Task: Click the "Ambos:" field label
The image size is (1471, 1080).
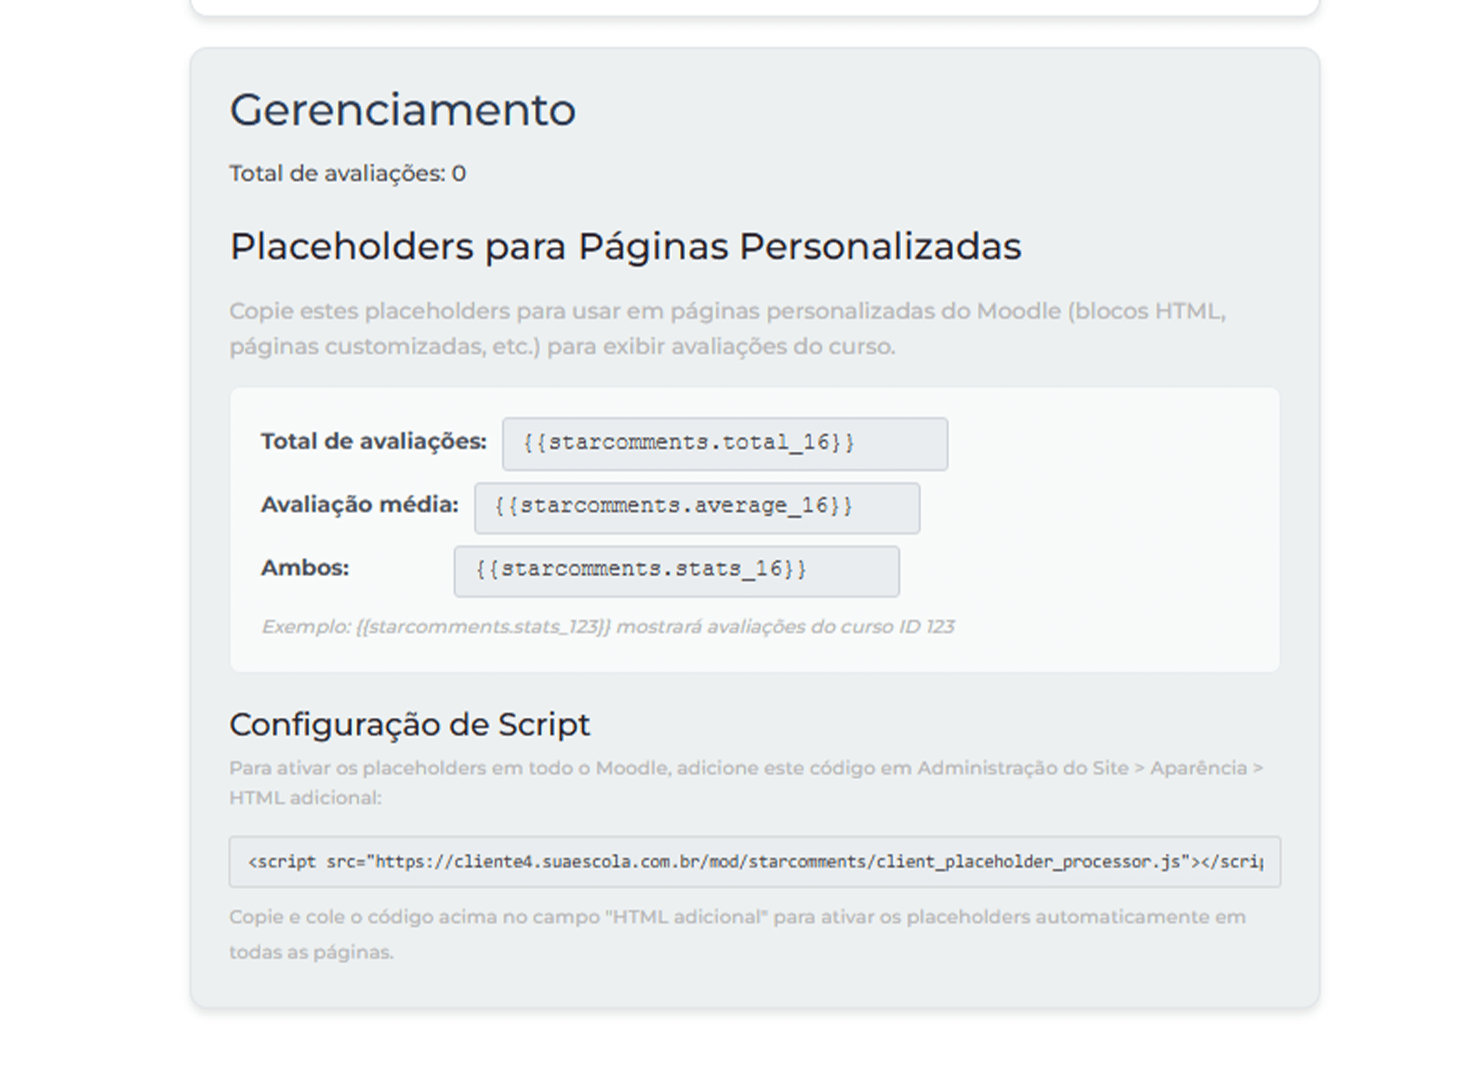Action: coord(305,568)
